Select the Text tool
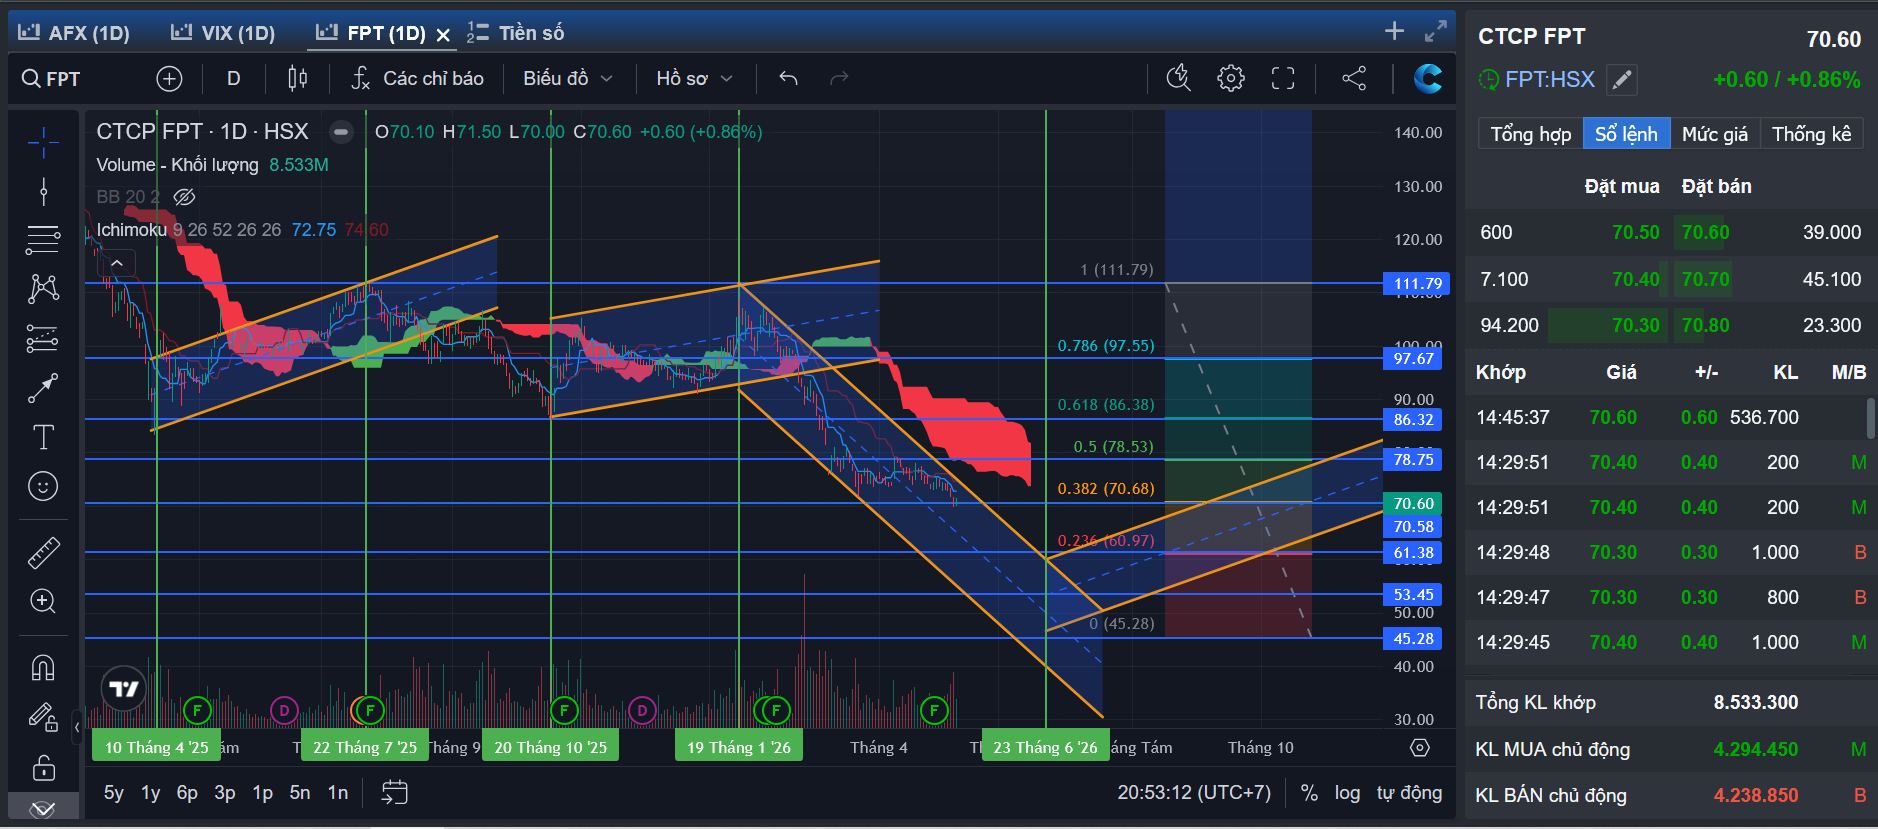The image size is (1878, 829). [x=43, y=437]
